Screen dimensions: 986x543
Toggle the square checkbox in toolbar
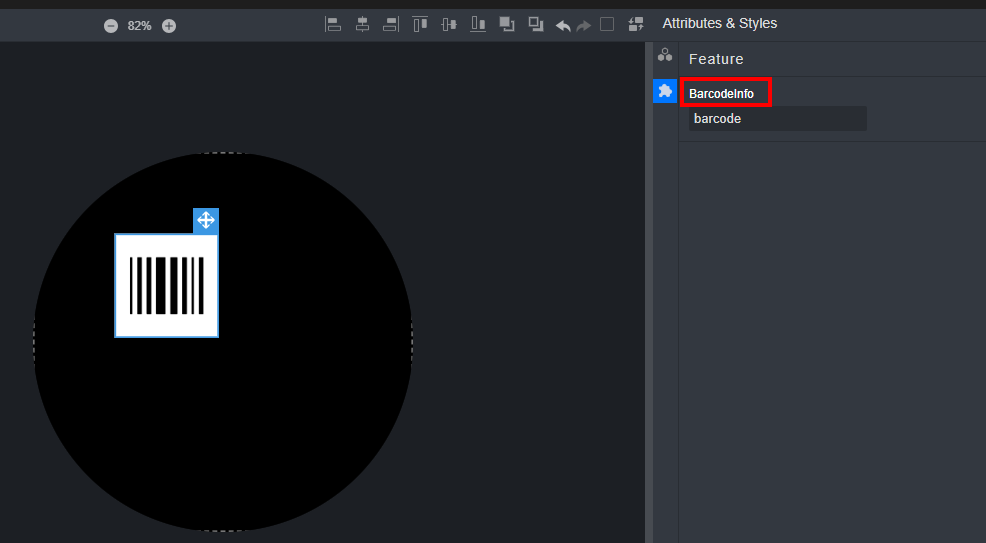tap(607, 24)
